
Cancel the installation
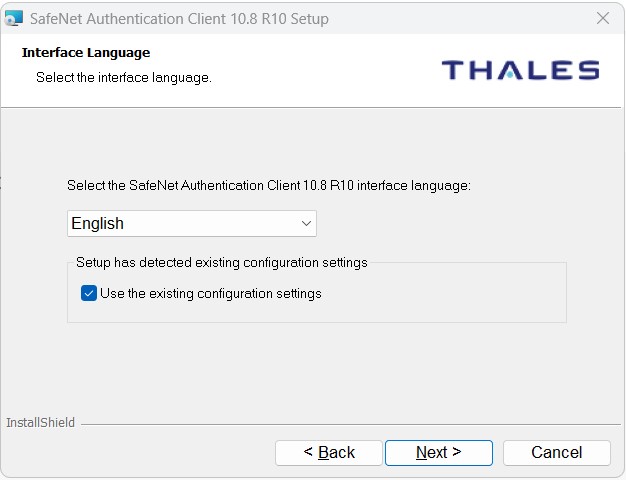click(557, 452)
